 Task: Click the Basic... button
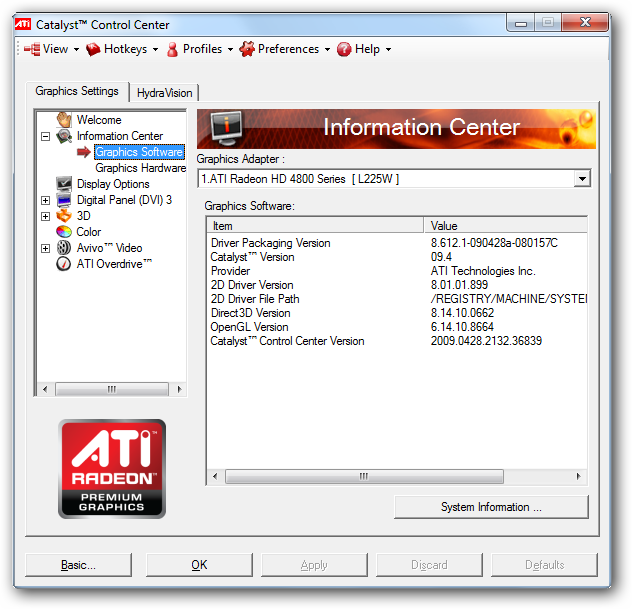point(78,565)
